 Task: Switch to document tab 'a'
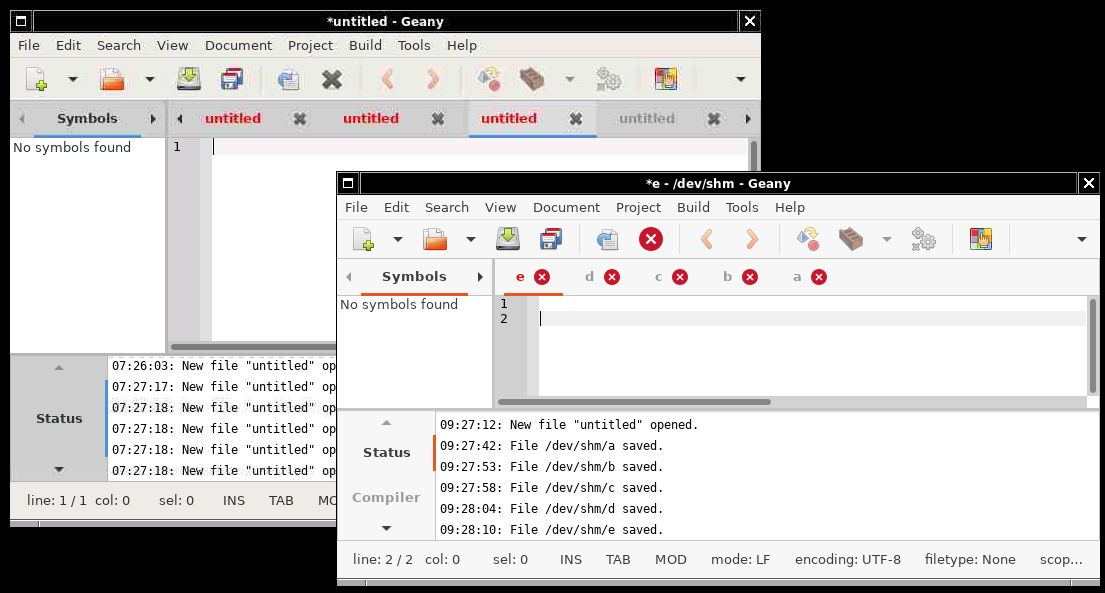pyautogui.click(x=797, y=277)
